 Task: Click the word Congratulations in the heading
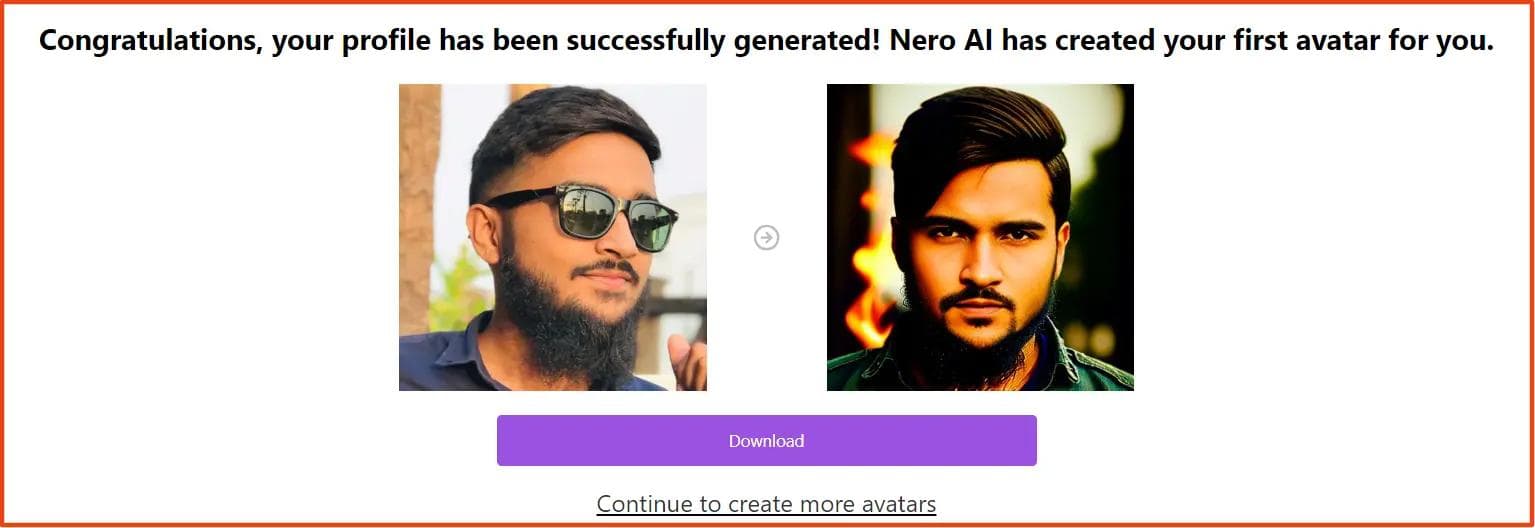pyautogui.click(x=150, y=42)
